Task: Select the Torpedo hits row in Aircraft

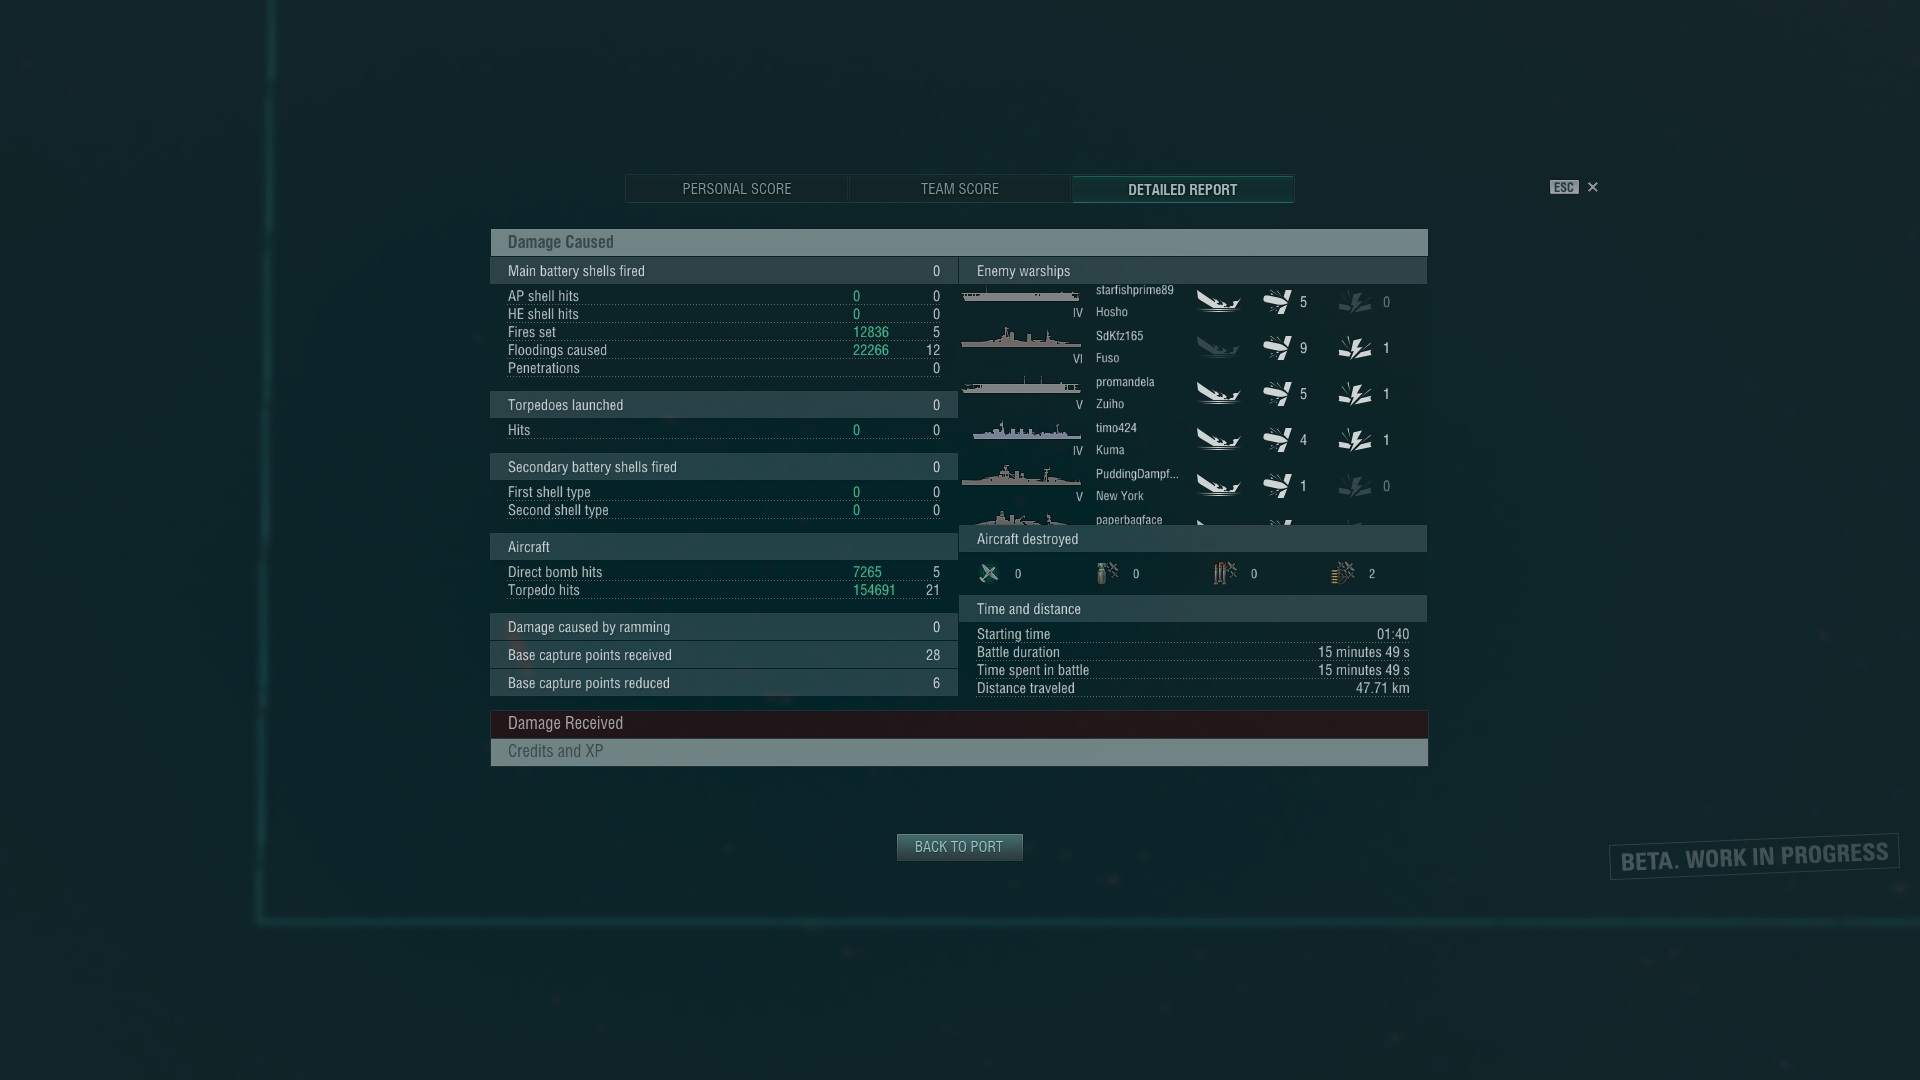Action: (x=724, y=590)
